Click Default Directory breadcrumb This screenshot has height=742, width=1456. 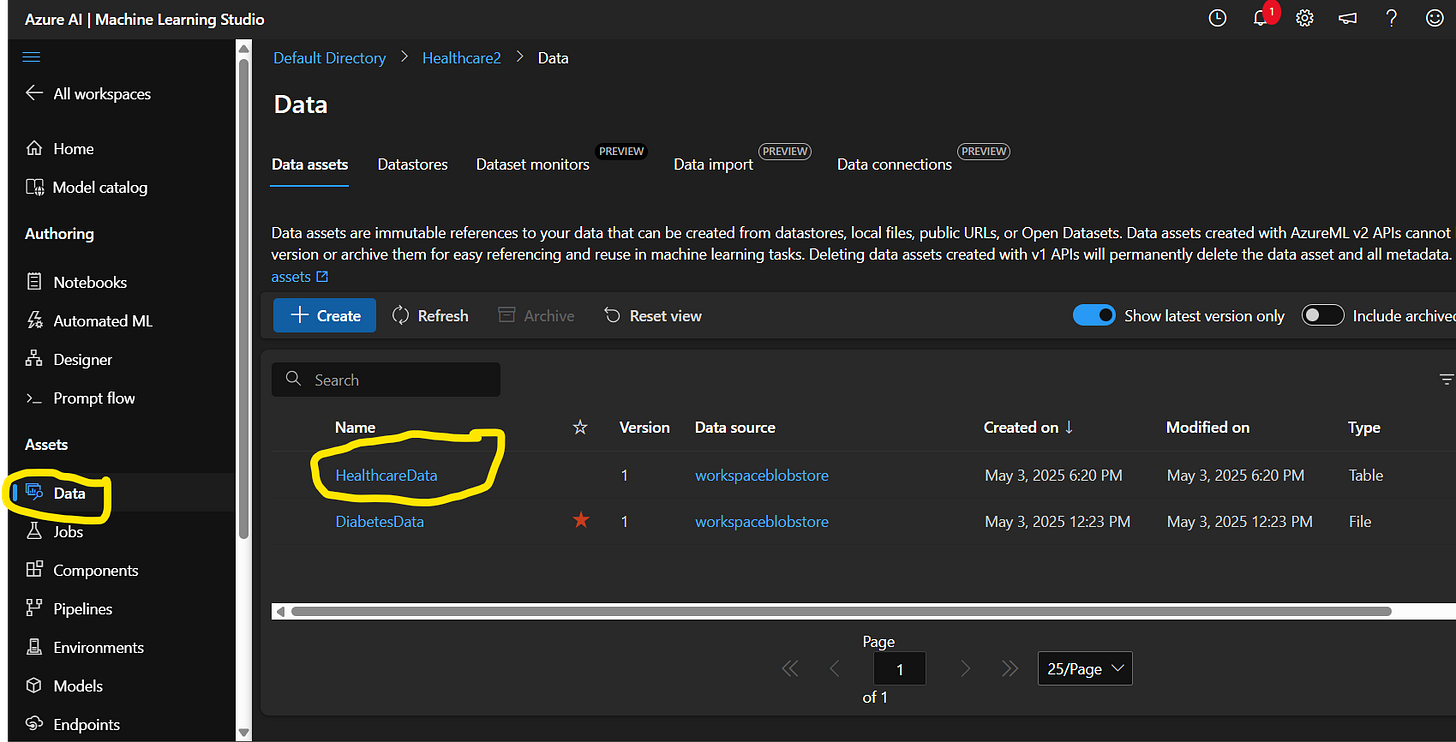[x=330, y=58]
